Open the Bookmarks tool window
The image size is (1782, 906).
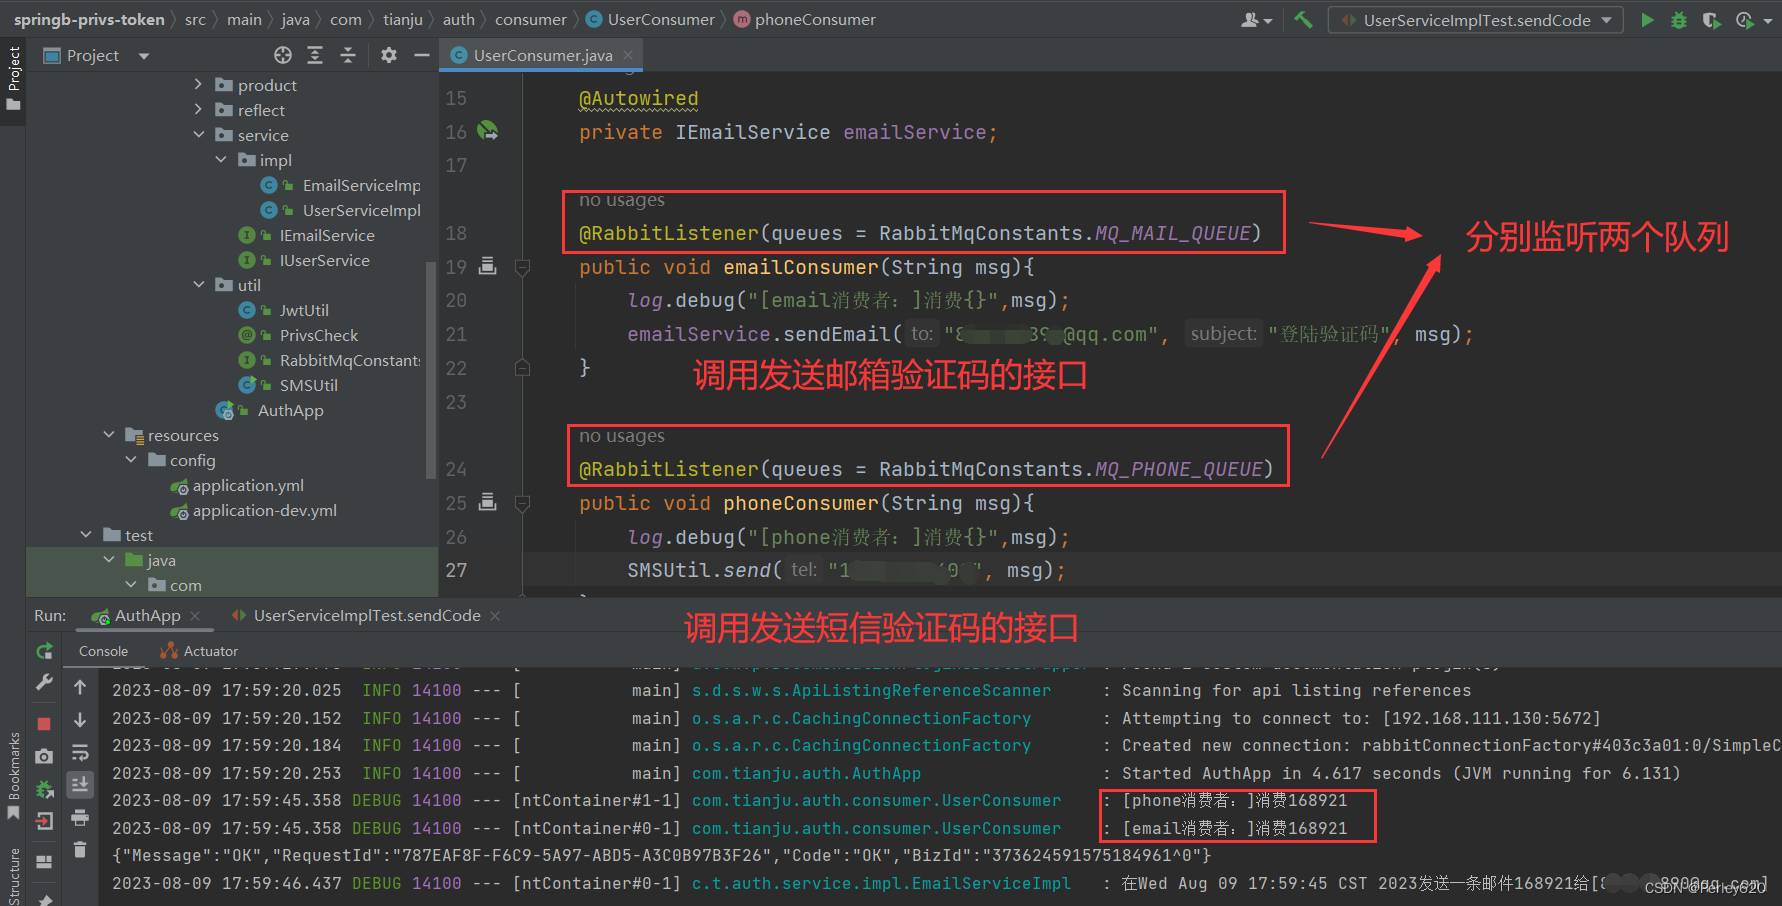pos(13,776)
